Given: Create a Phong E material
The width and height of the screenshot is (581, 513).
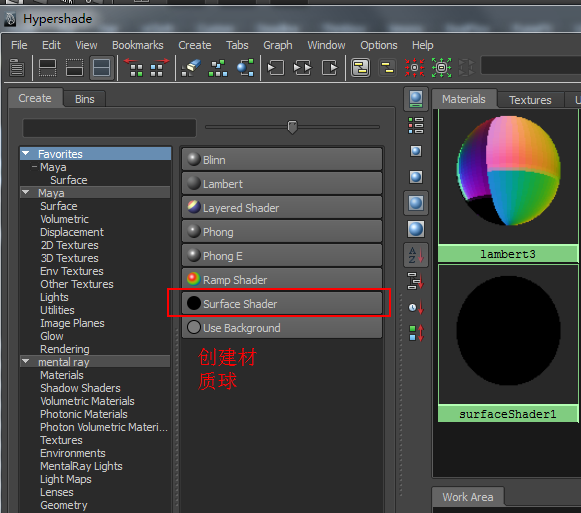Looking at the screenshot, I should tap(282, 256).
